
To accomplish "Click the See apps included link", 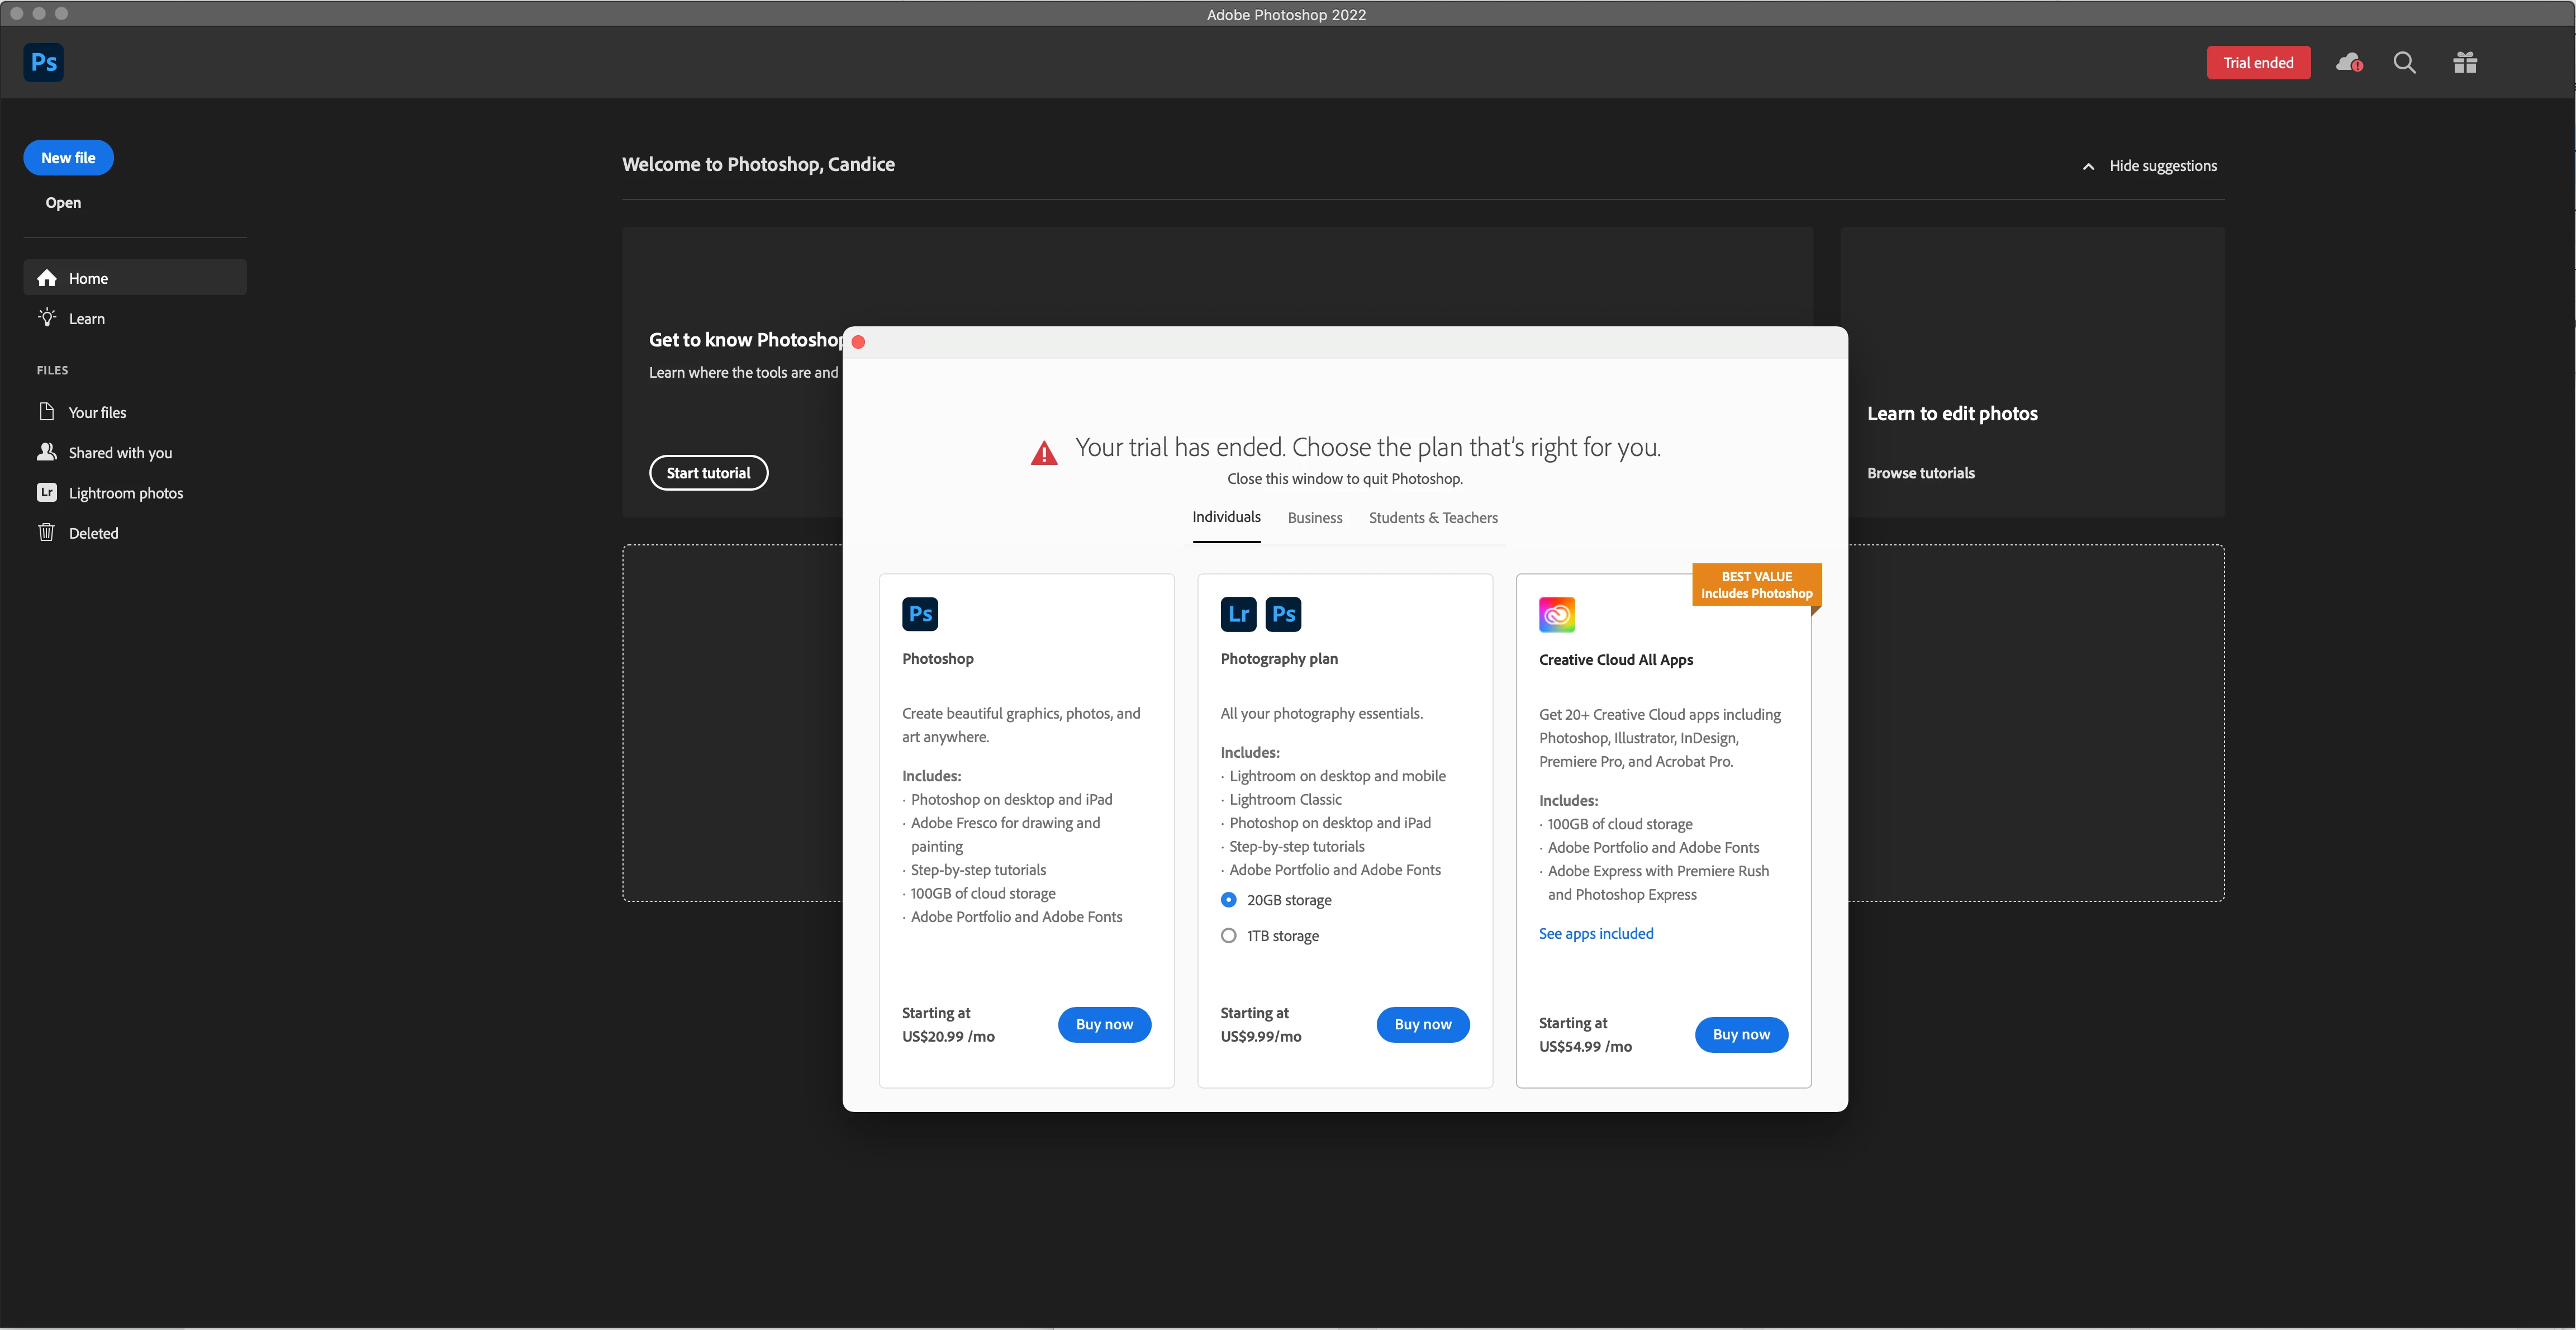I will coord(1595,933).
